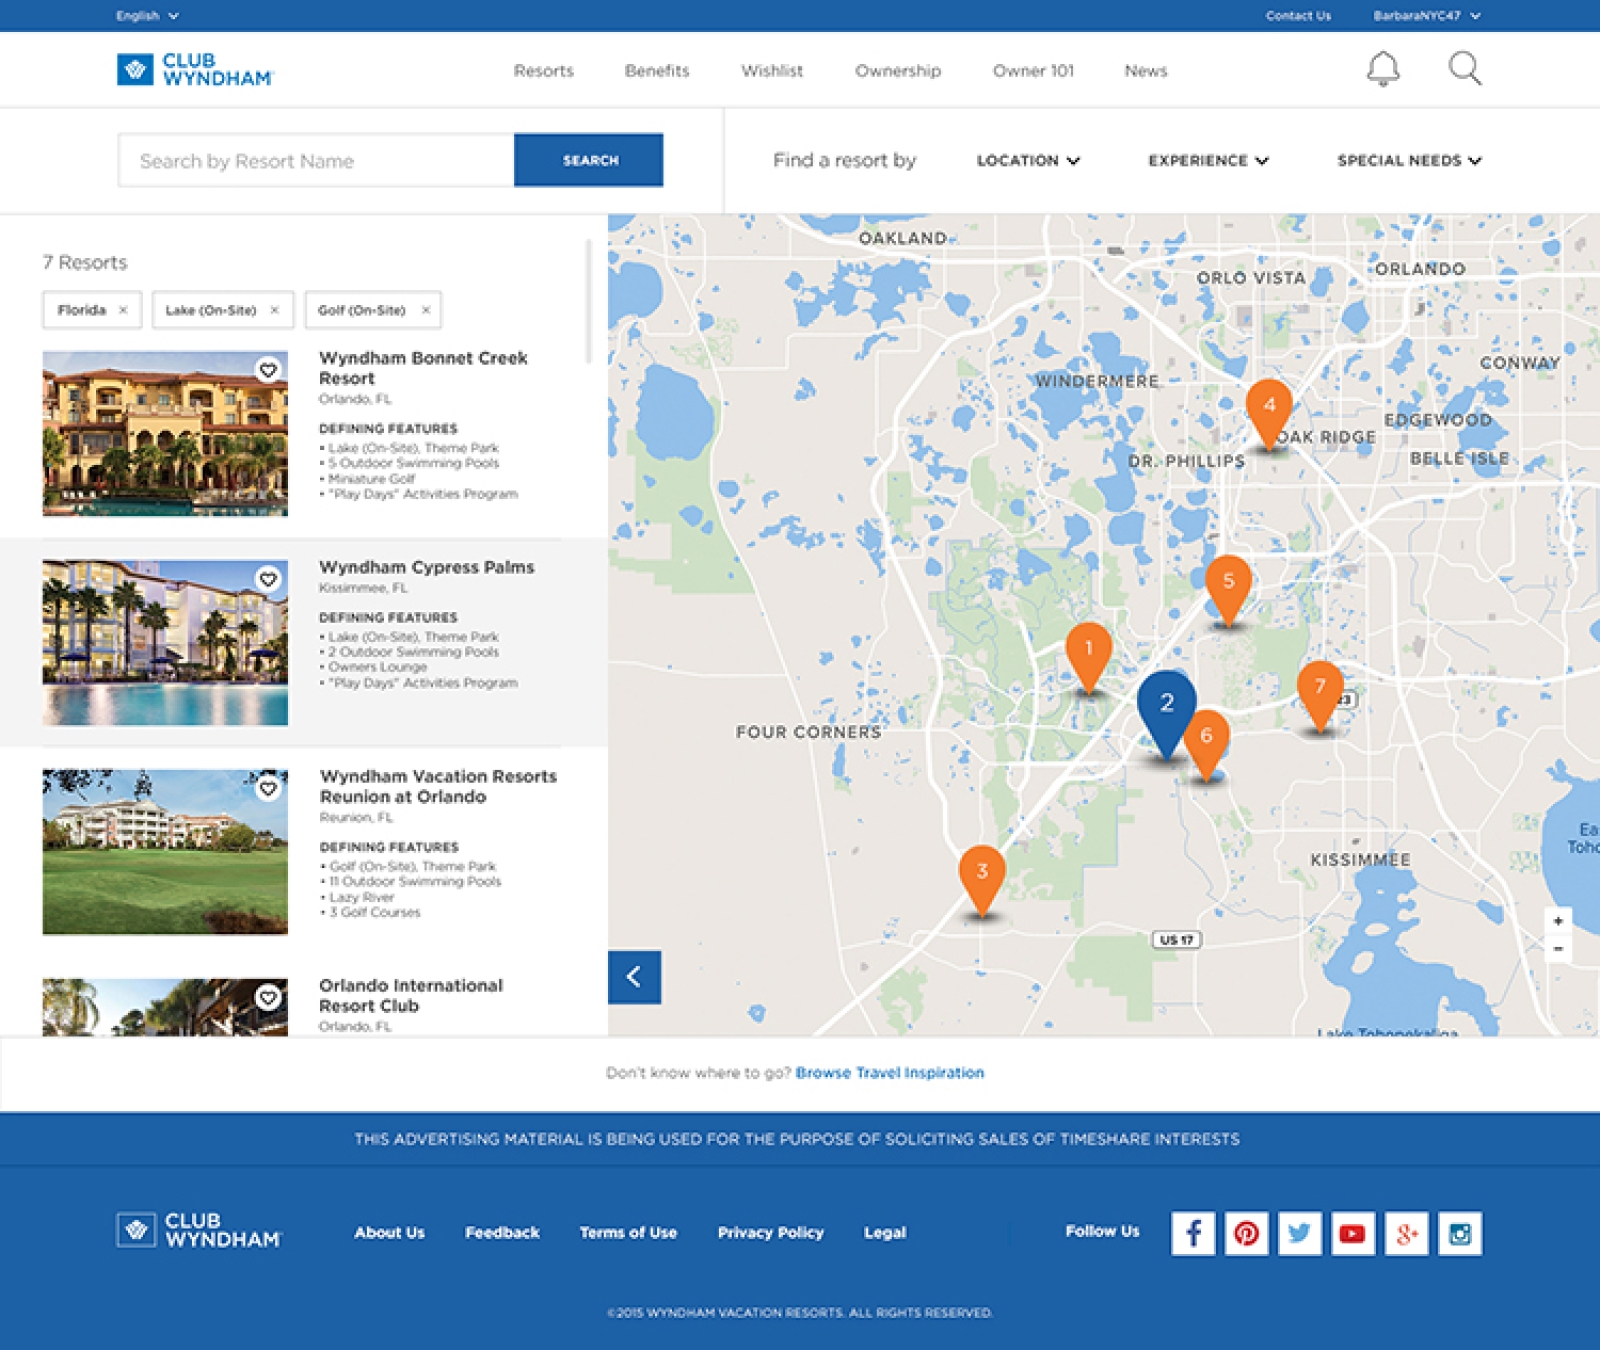Click the results list scrollbar
Viewport: 1600px width, 1350px height.
click(x=588, y=300)
